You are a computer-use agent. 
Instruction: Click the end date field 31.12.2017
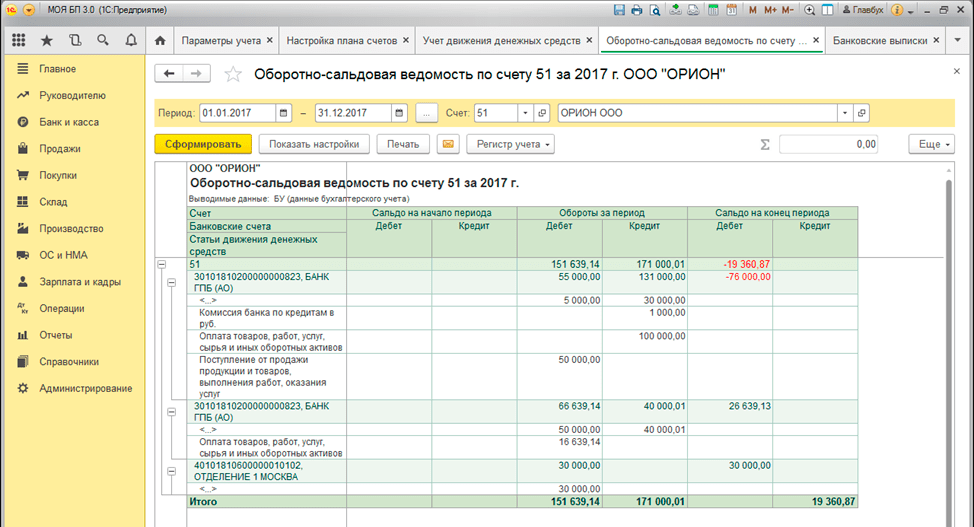click(352, 113)
